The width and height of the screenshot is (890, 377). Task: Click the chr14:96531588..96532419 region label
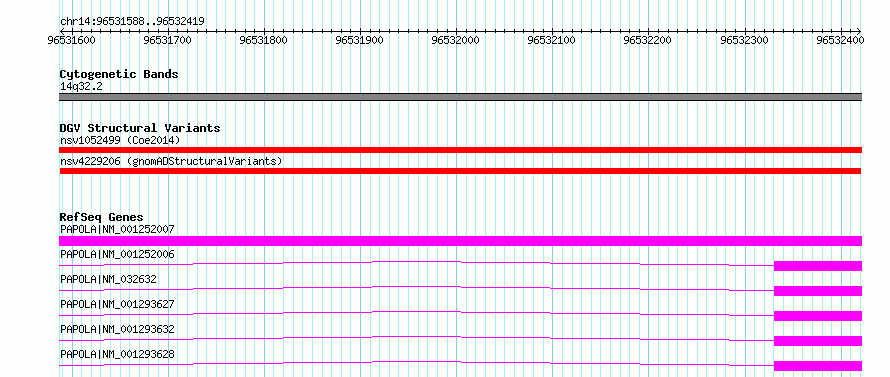coord(132,22)
